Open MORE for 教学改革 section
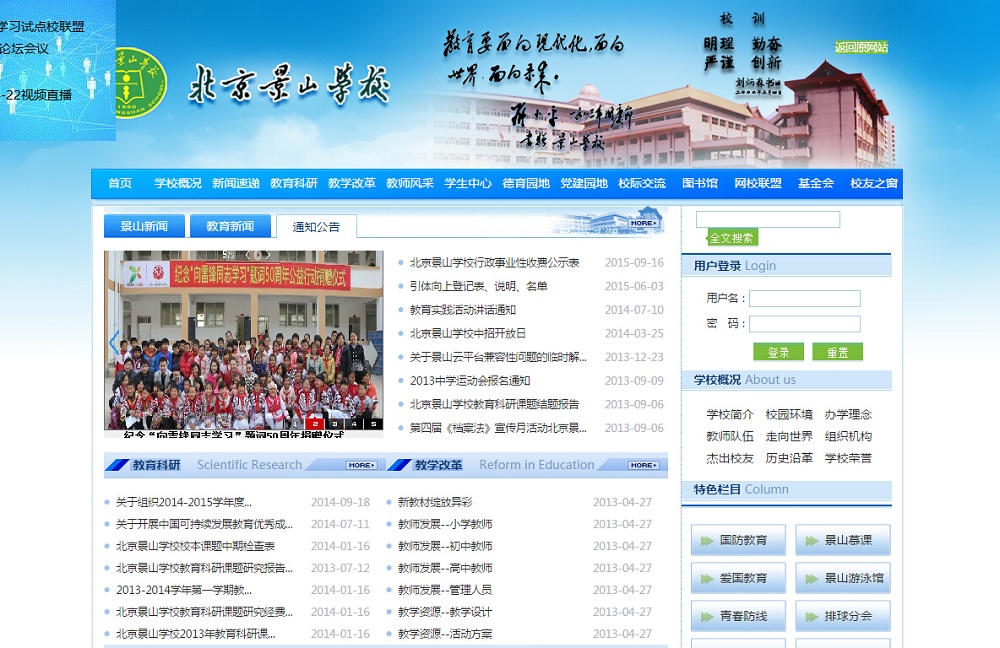 click(643, 465)
